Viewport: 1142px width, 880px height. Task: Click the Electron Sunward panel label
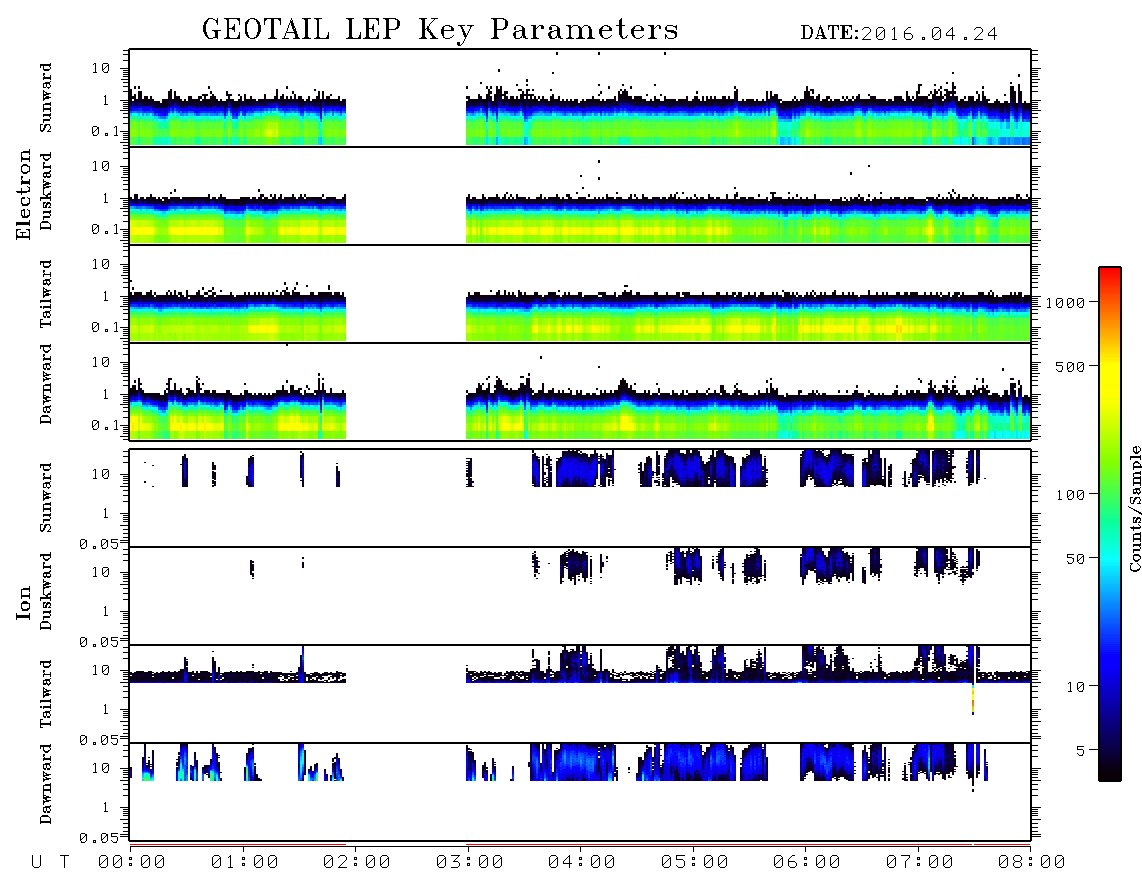pos(46,98)
